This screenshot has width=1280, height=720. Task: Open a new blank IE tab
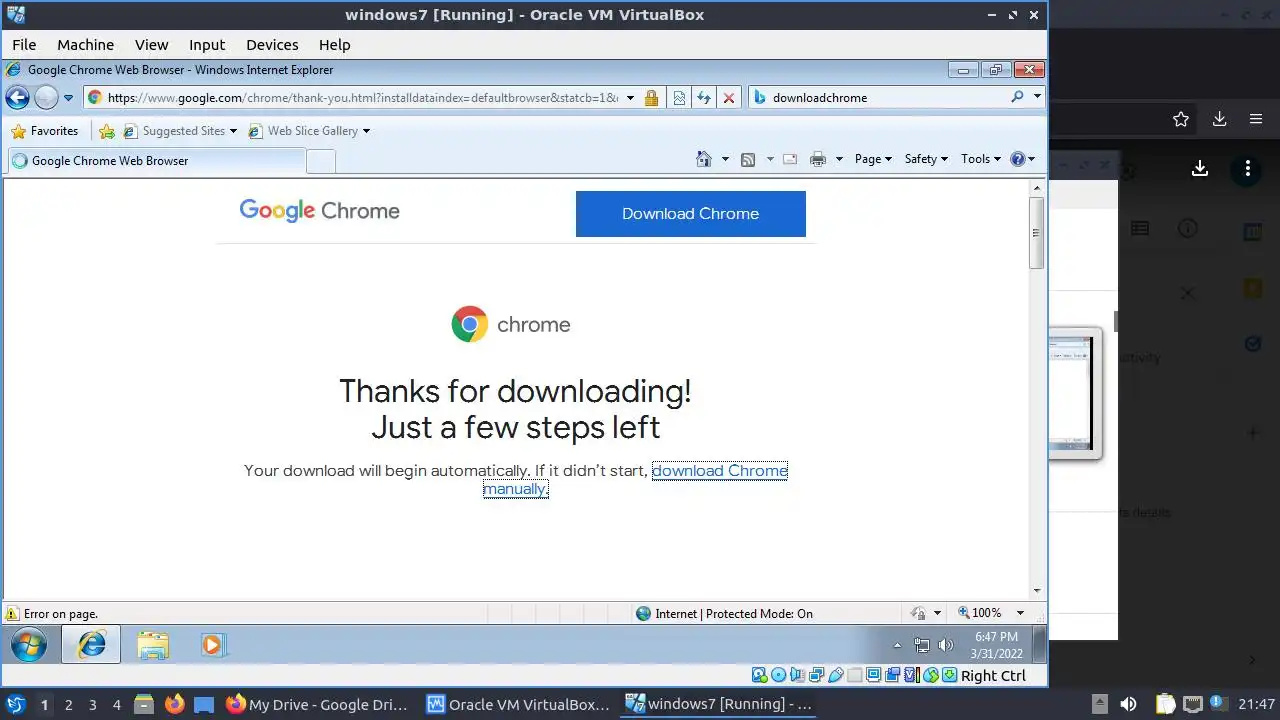pos(320,161)
